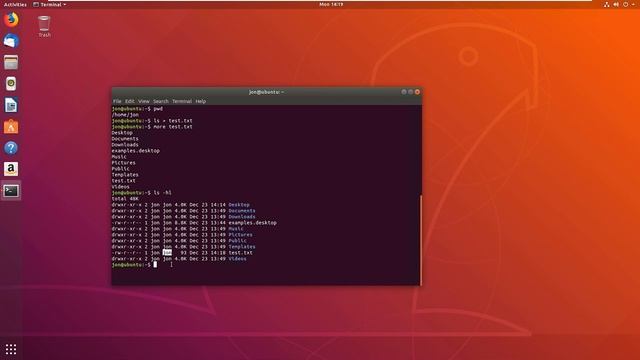Viewport: 640px width, 360px height.
Task: Click the Amazon launcher in dock
Action: [11, 169]
